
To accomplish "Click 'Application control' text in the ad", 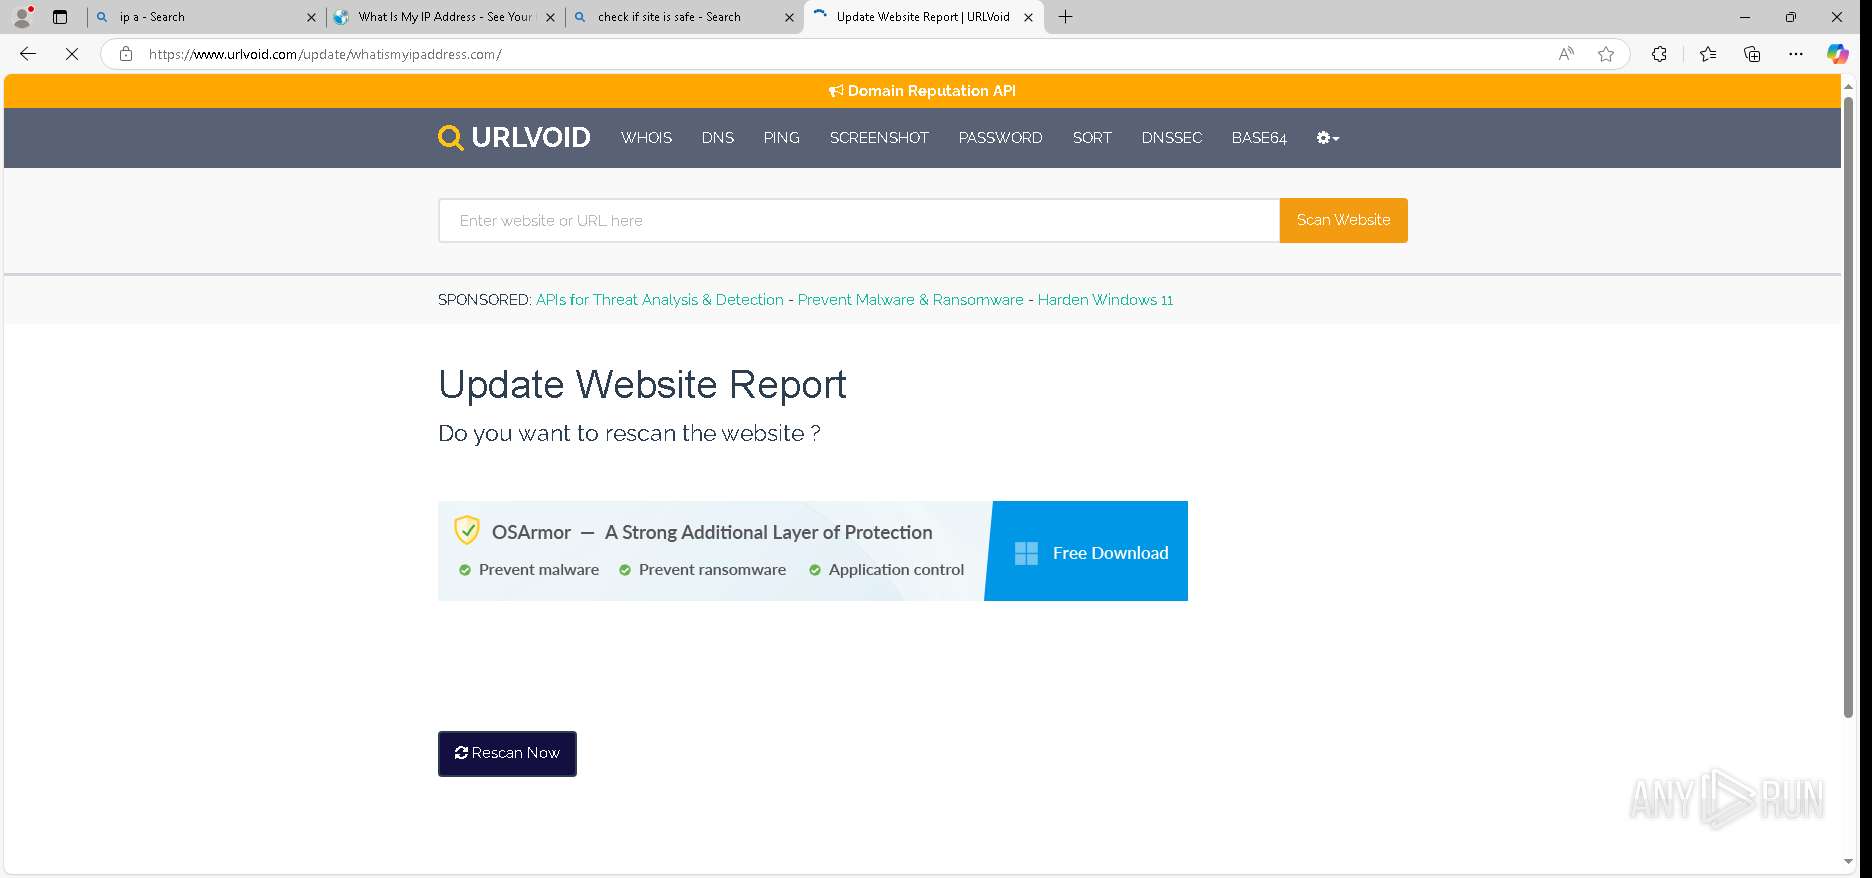I will 896,570.
